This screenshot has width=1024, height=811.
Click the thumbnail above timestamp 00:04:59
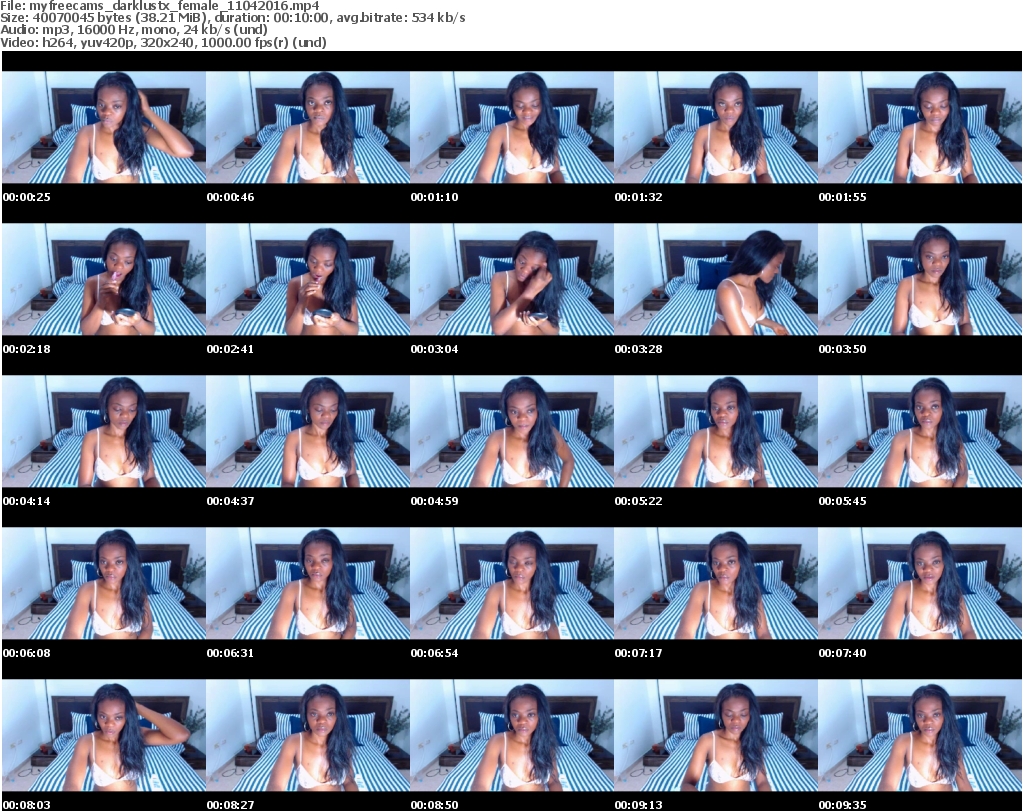tap(511, 431)
